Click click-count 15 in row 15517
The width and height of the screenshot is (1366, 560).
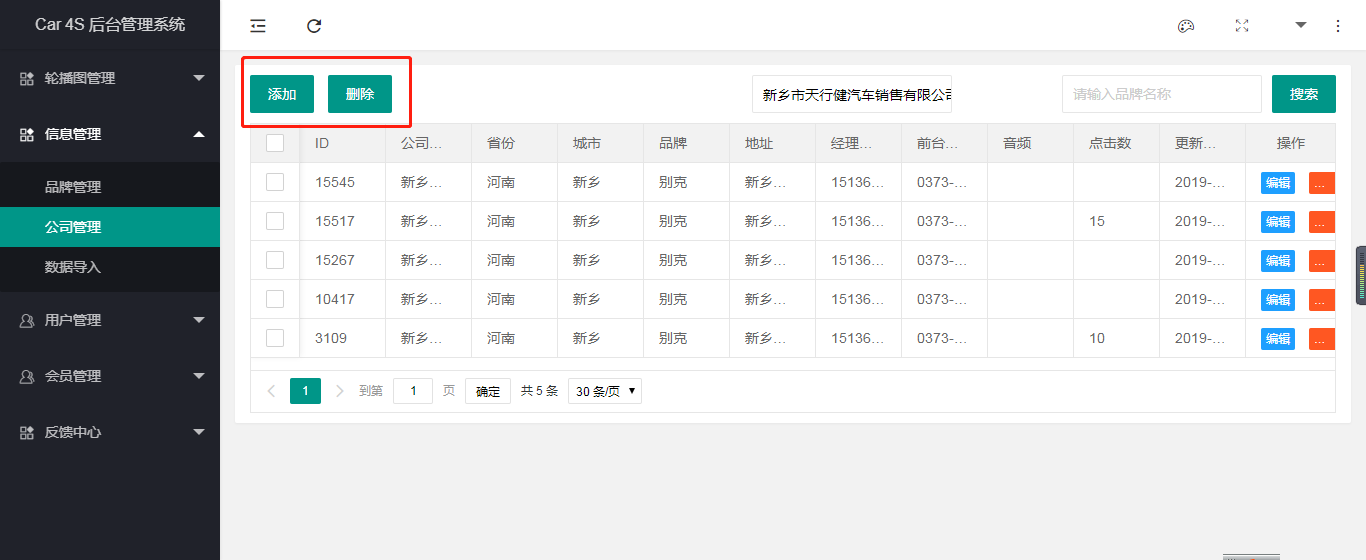tap(1097, 221)
